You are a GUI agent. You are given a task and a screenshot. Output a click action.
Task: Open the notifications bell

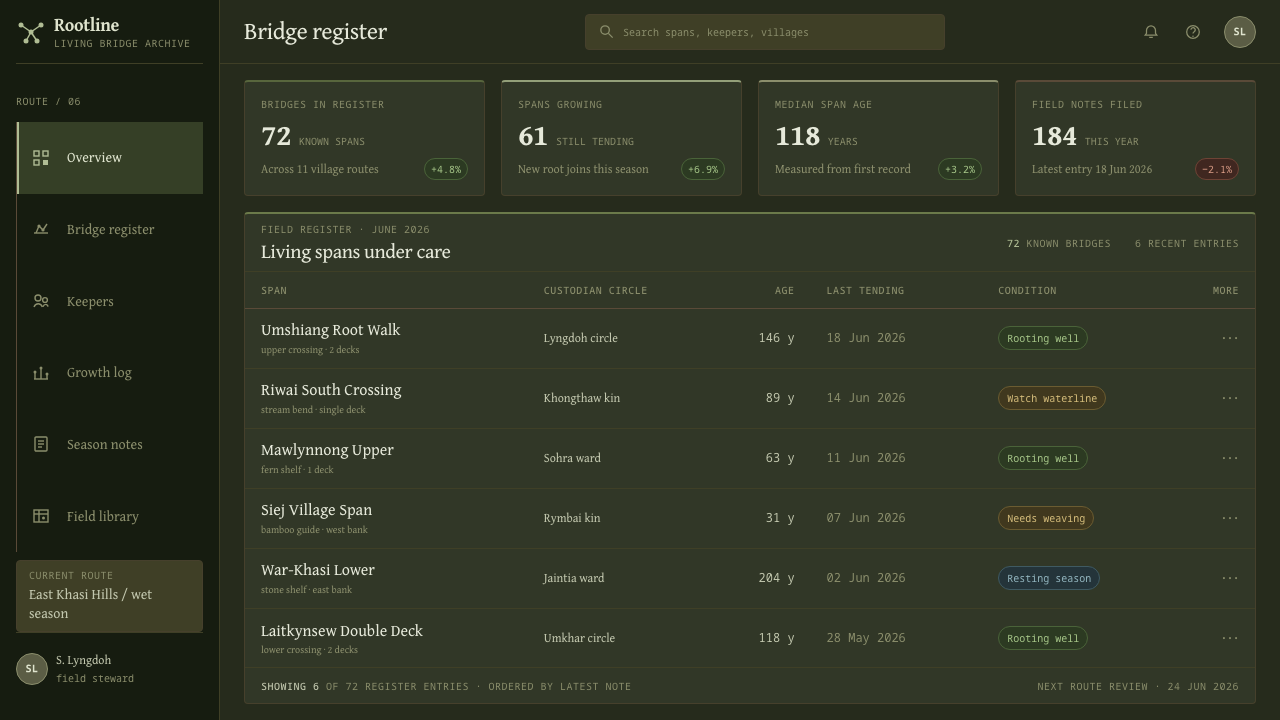tap(1151, 32)
